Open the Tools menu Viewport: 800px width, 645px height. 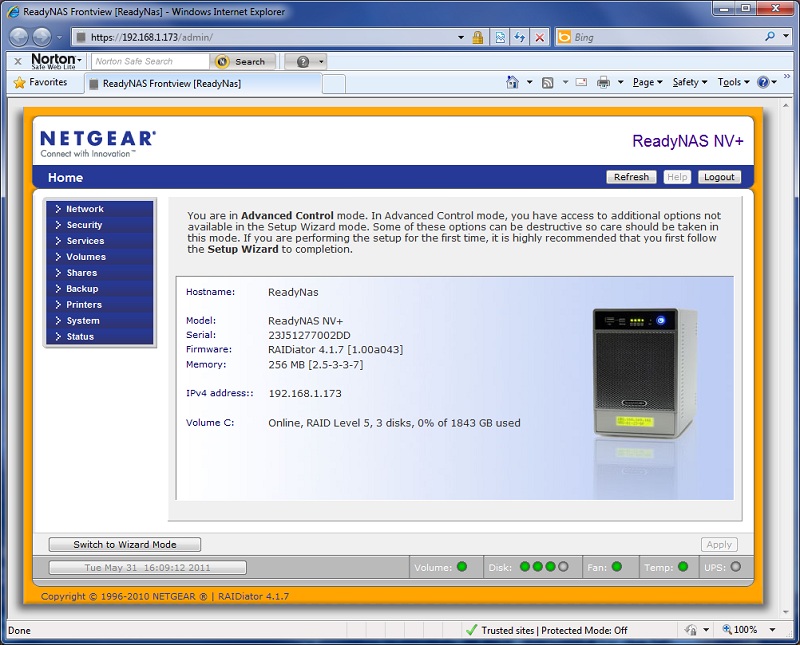pos(733,82)
